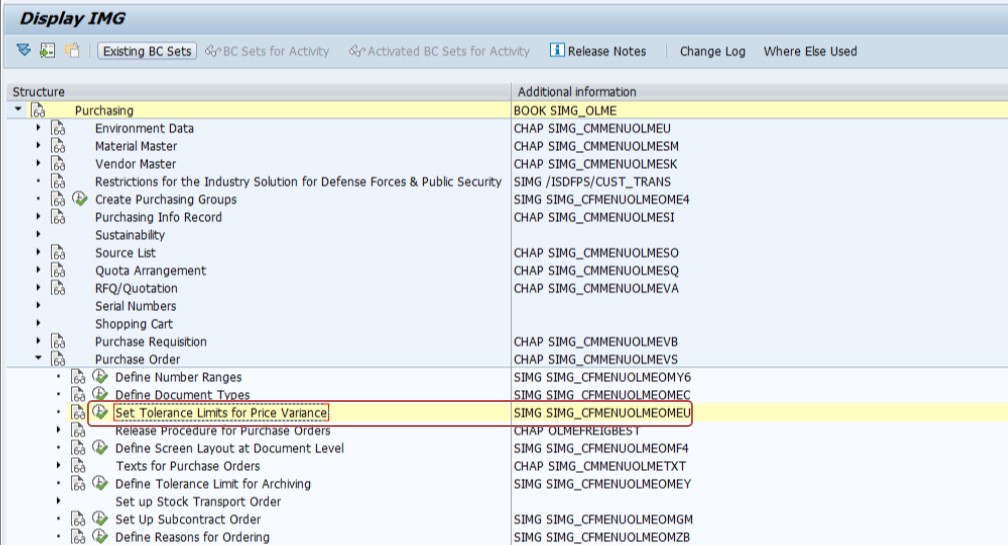Open documentation icon for Vendor Master

(58, 164)
